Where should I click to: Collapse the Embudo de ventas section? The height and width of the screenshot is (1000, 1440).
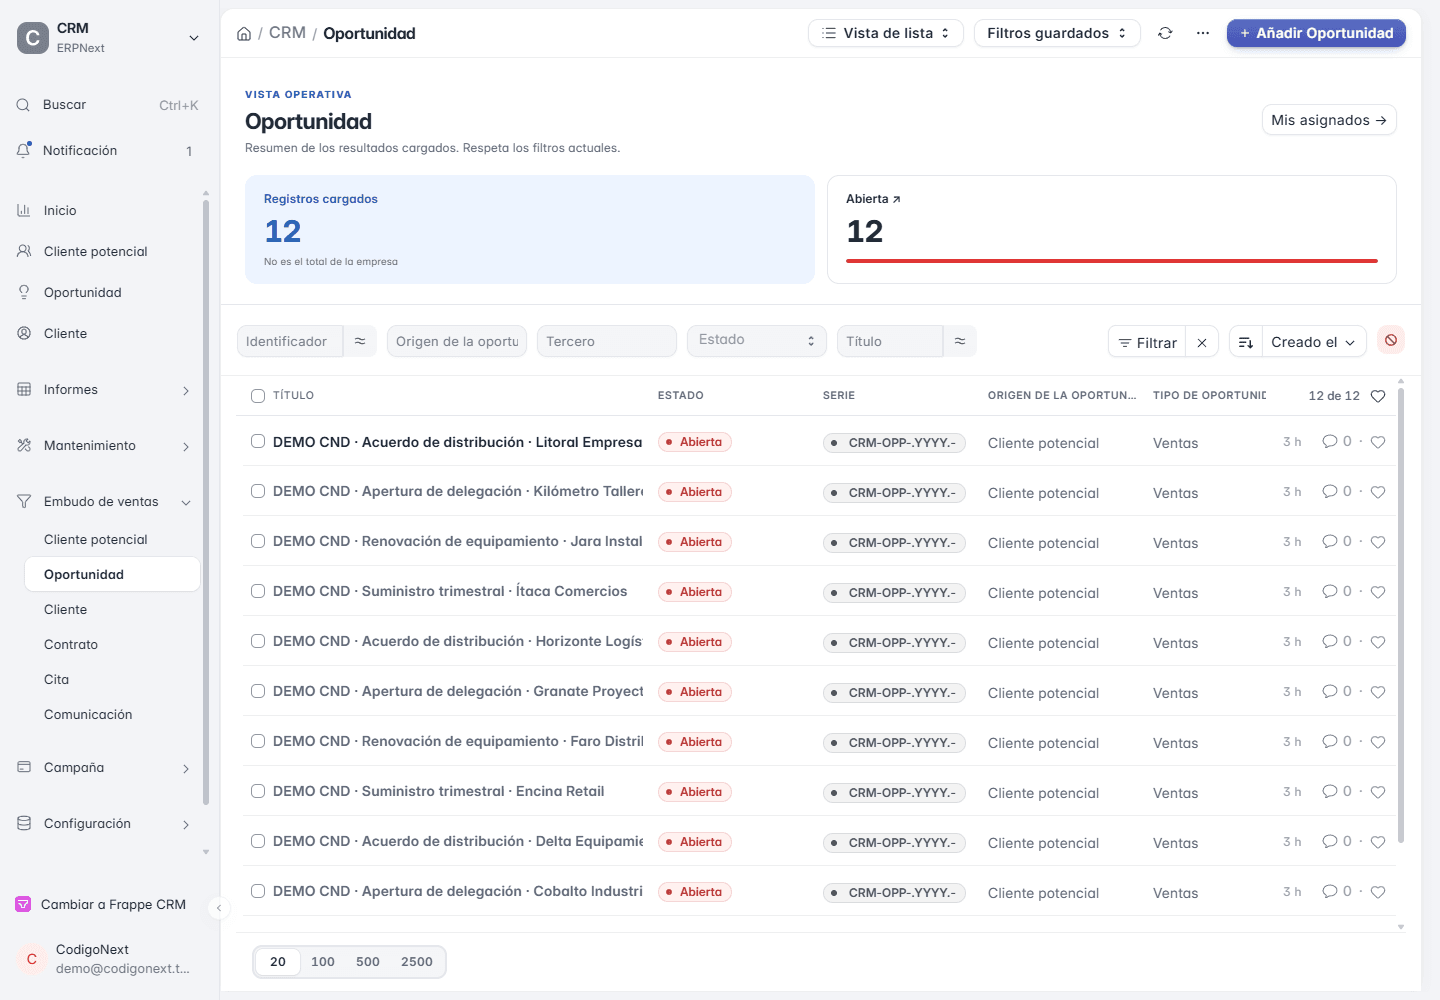(x=186, y=502)
